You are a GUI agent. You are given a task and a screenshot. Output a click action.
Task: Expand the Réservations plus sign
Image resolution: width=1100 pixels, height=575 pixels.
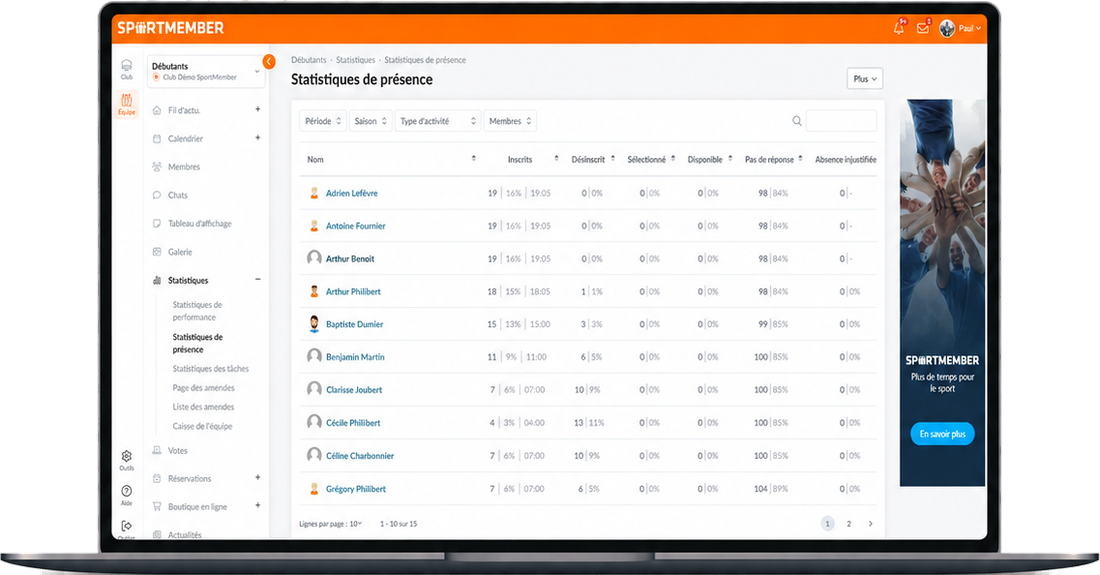tap(257, 478)
